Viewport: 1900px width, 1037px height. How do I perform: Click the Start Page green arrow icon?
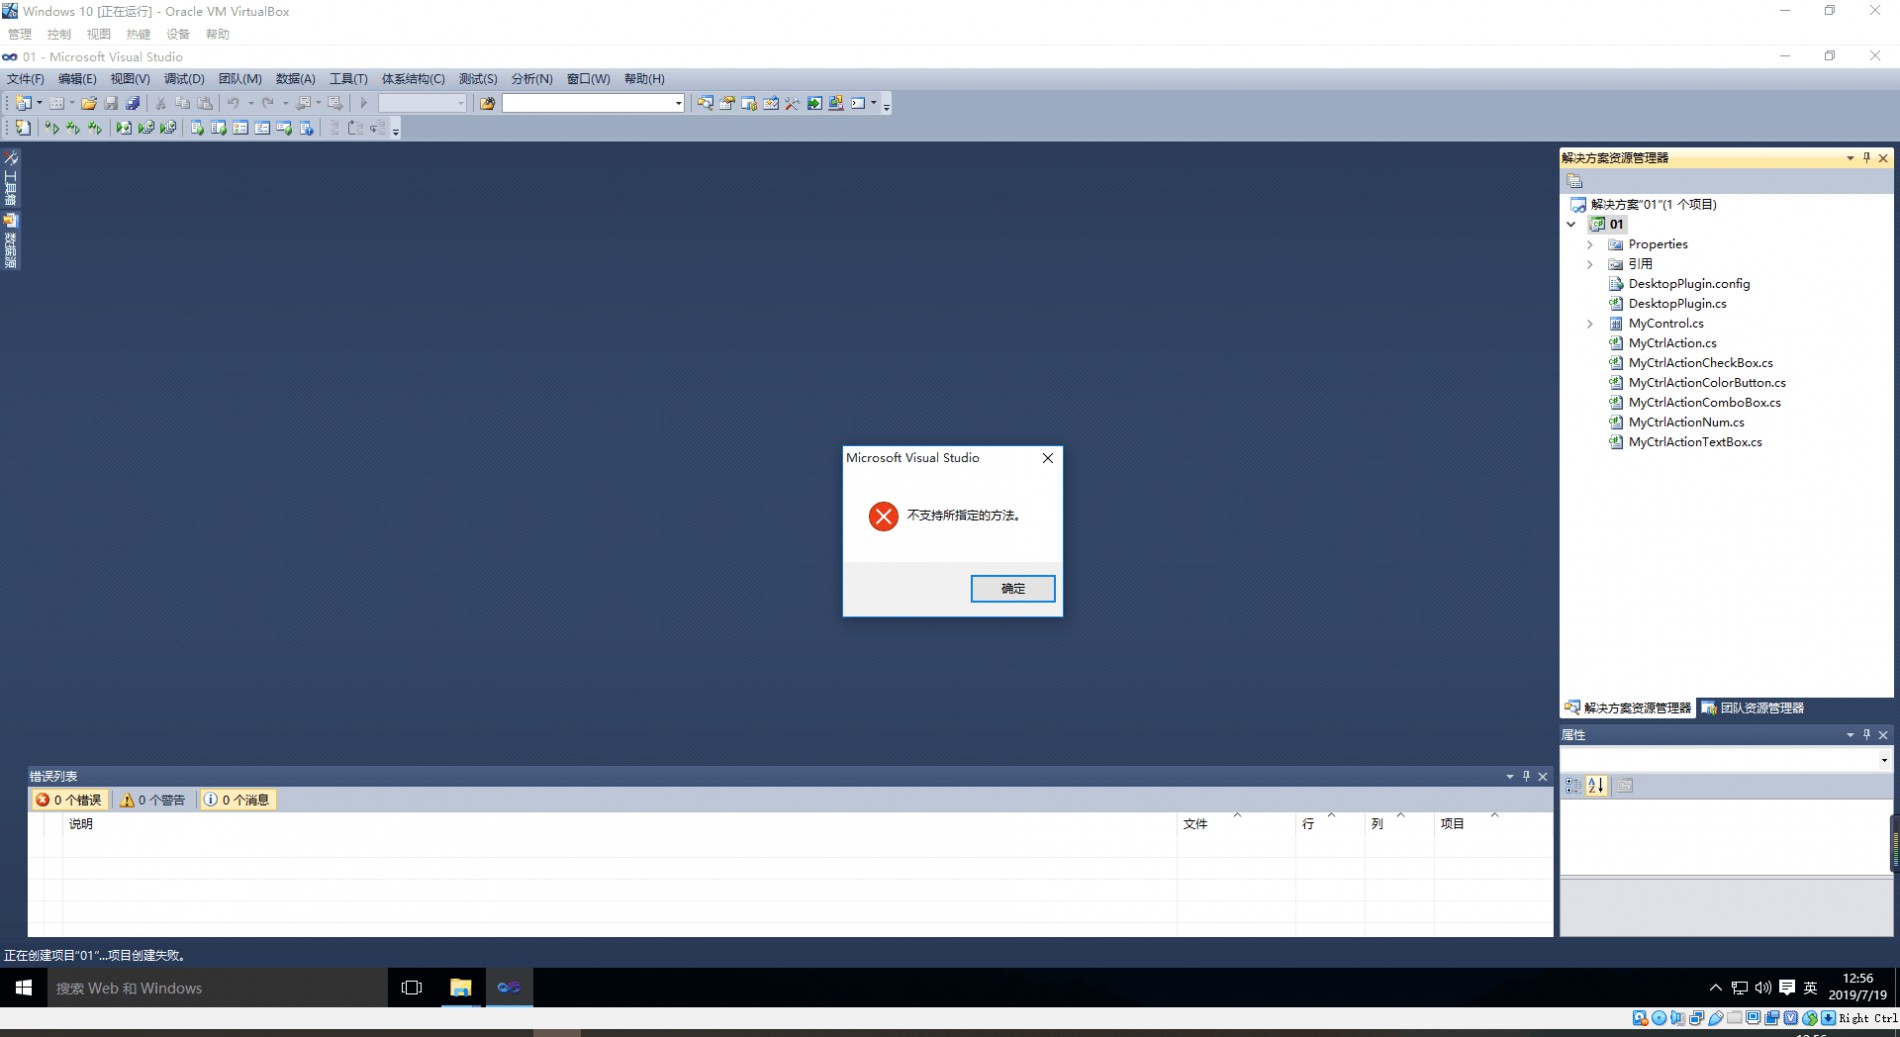pos(815,103)
